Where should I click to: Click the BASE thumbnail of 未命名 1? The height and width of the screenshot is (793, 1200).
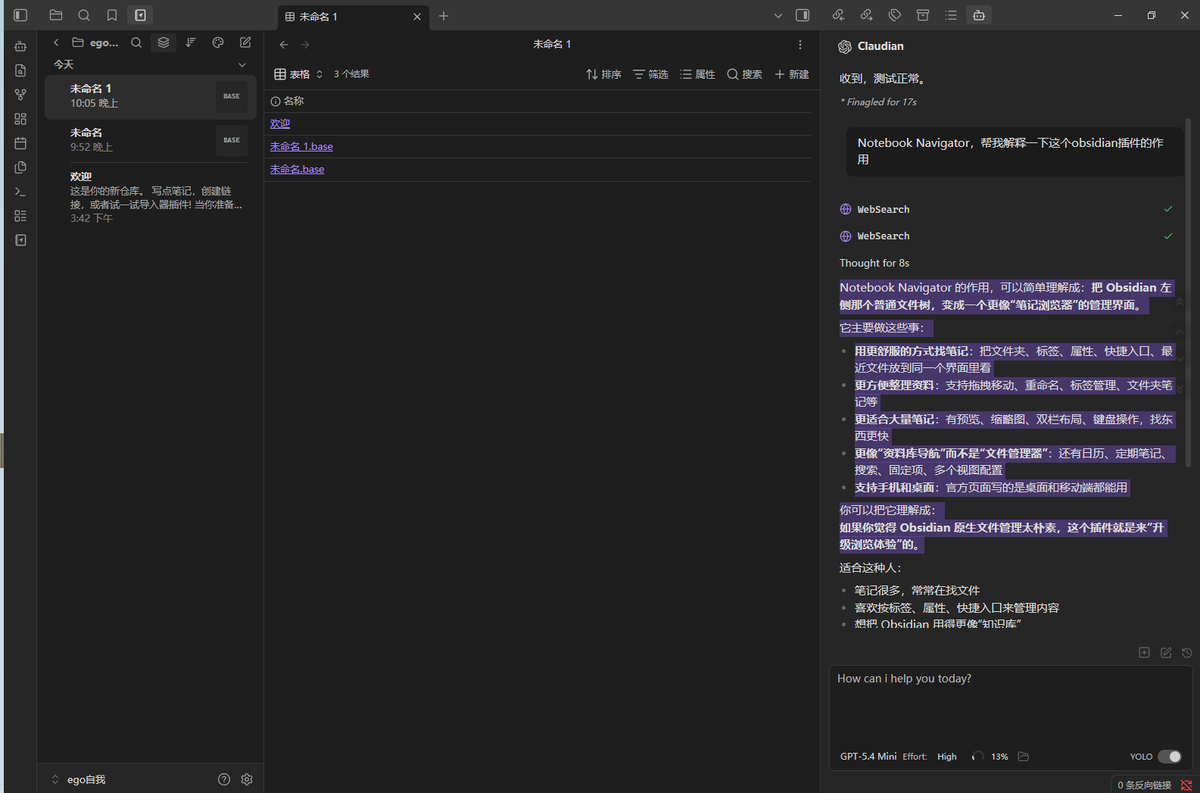(x=231, y=96)
